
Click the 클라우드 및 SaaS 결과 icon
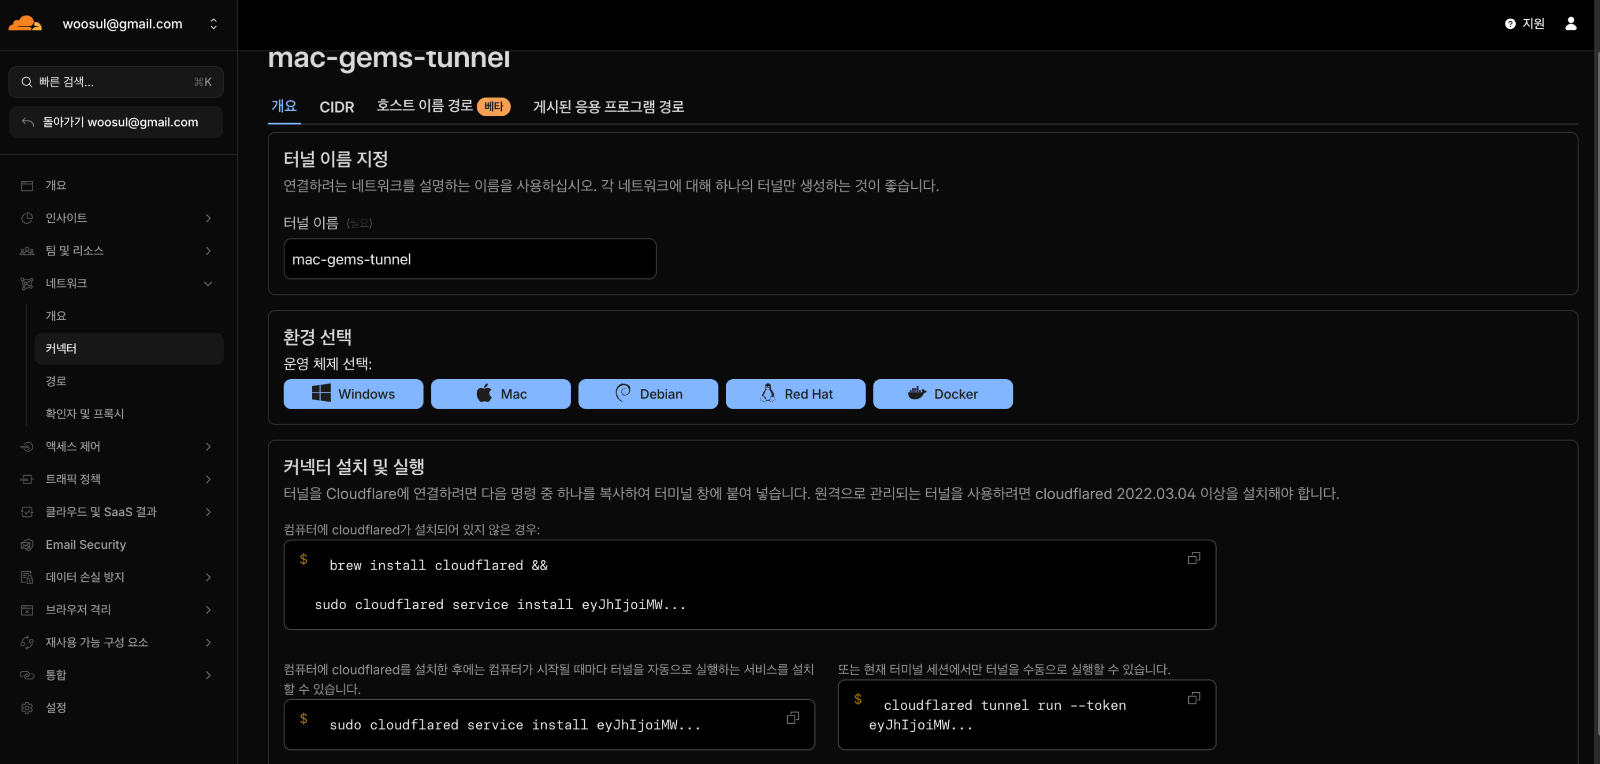(x=27, y=512)
